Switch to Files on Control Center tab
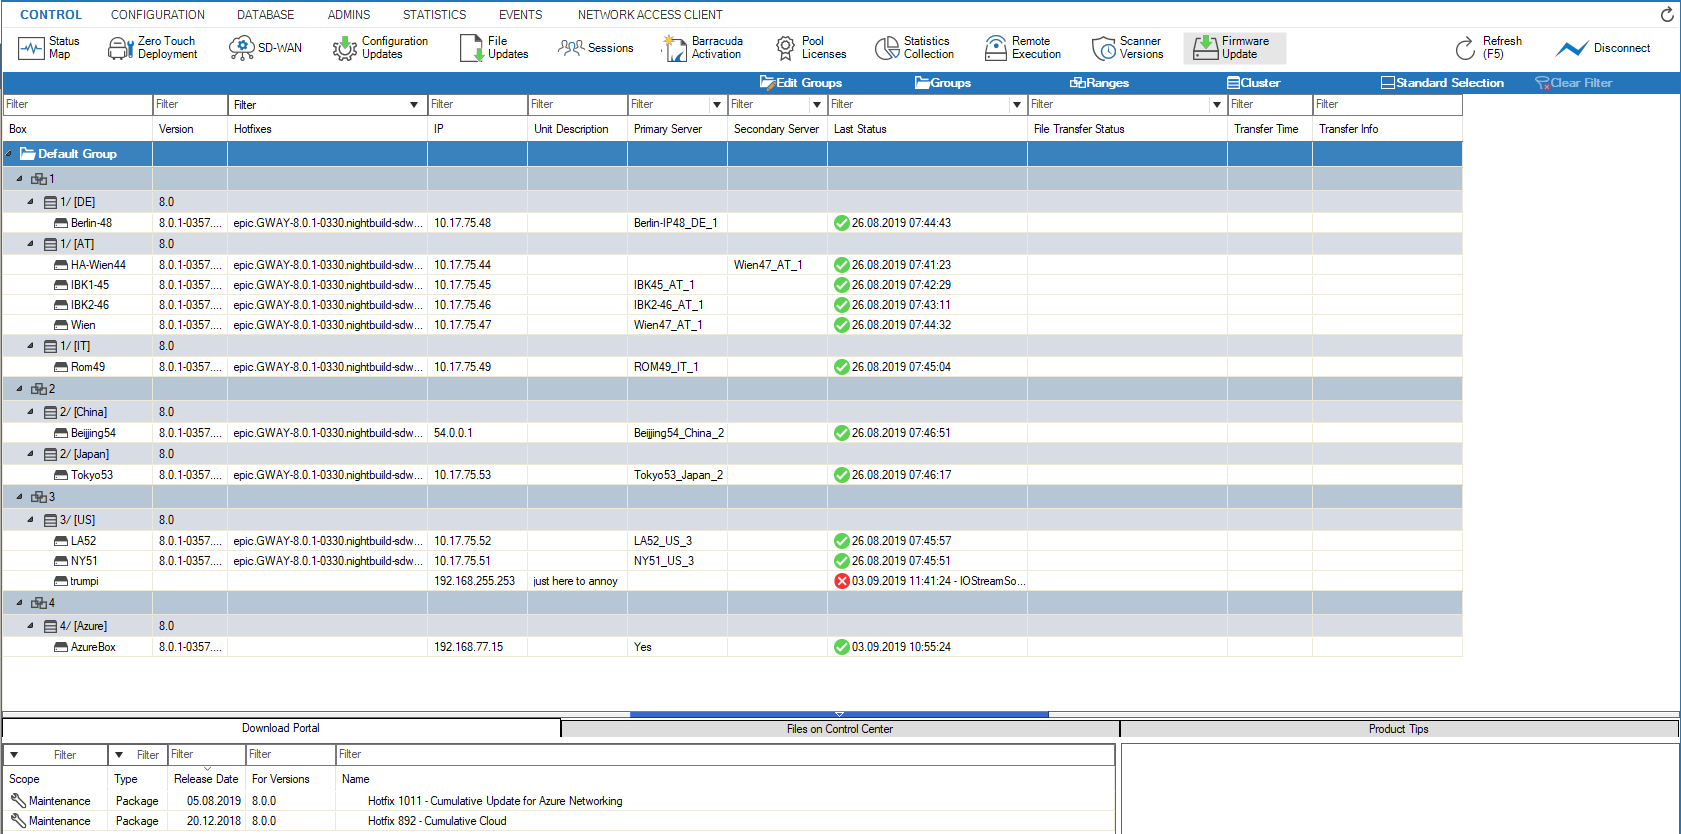Screen dimensions: 1681x834 [839, 729]
